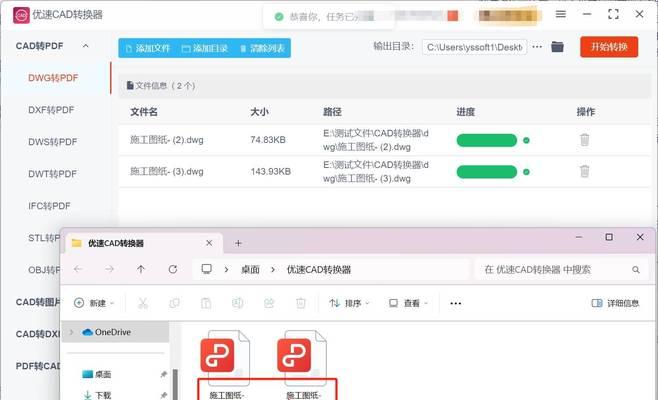
Task: Click 添加文件 to add files
Action: [148, 48]
